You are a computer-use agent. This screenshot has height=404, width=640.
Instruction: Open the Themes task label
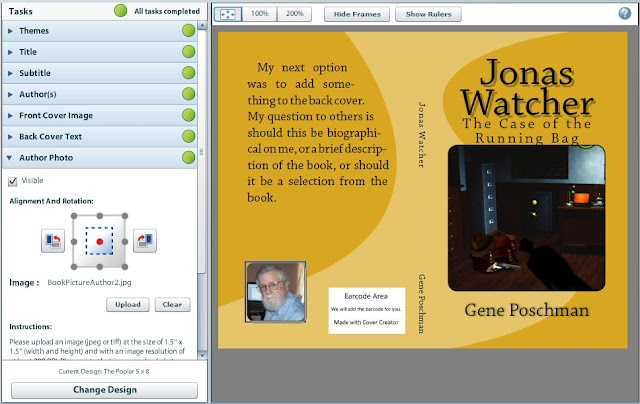[34, 31]
